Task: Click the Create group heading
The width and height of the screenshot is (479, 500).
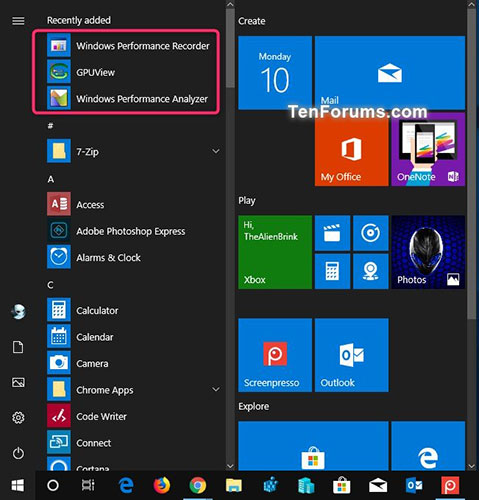Action: [x=252, y=21]
